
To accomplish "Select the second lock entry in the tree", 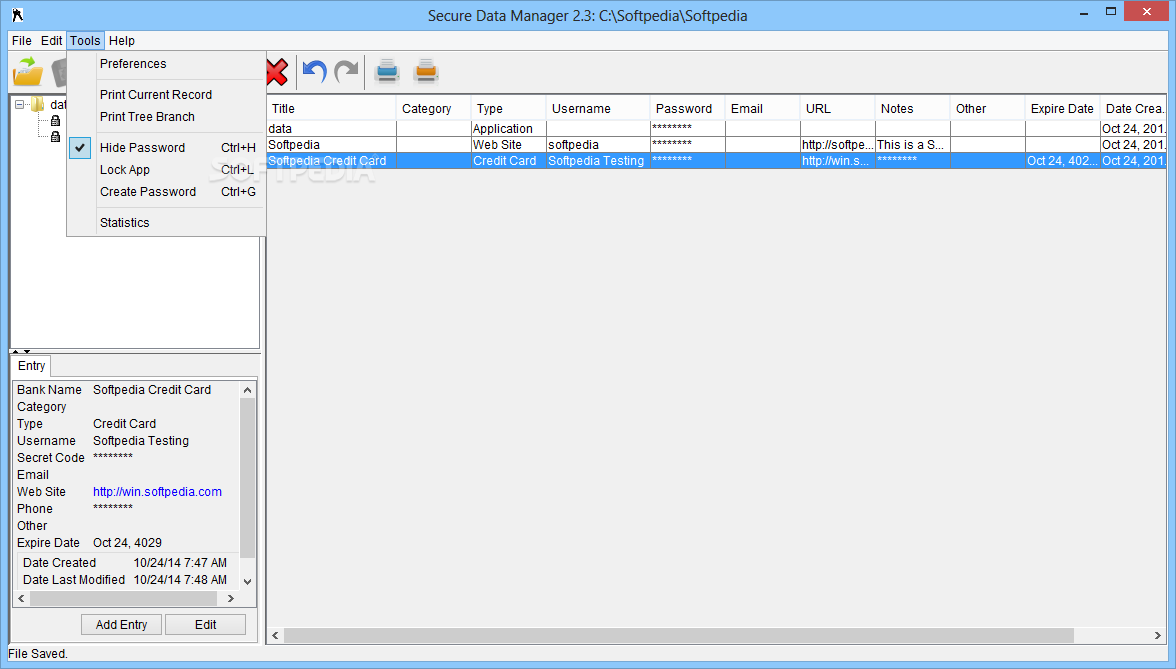I will (56, 136).
